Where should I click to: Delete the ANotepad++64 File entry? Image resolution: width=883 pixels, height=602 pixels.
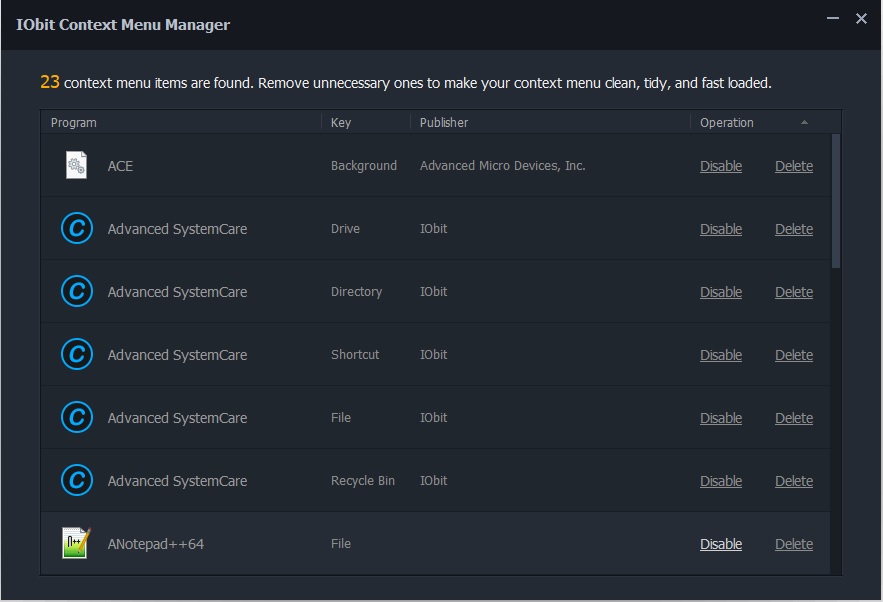(794, 545)
